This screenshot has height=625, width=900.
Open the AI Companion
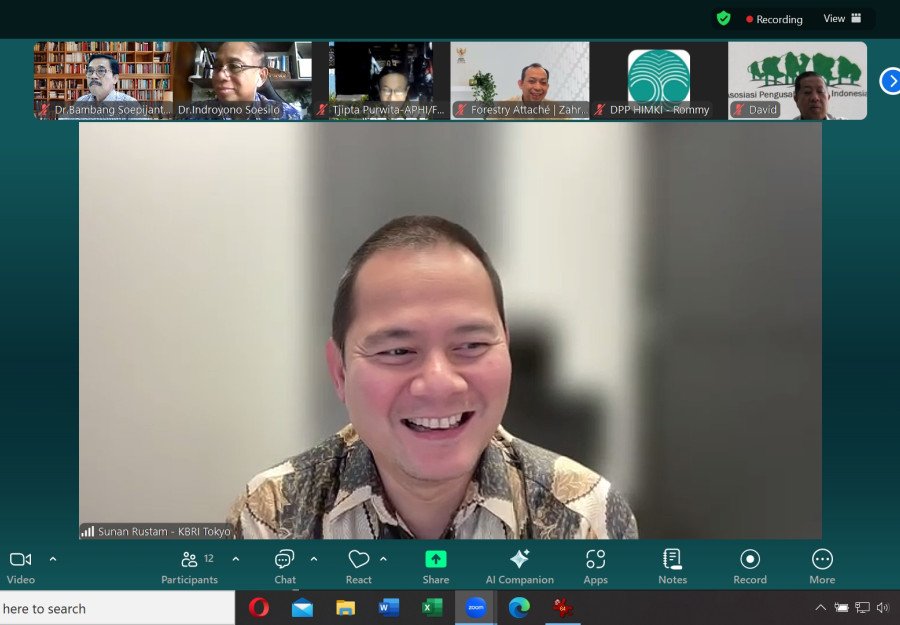coord(519,566)
